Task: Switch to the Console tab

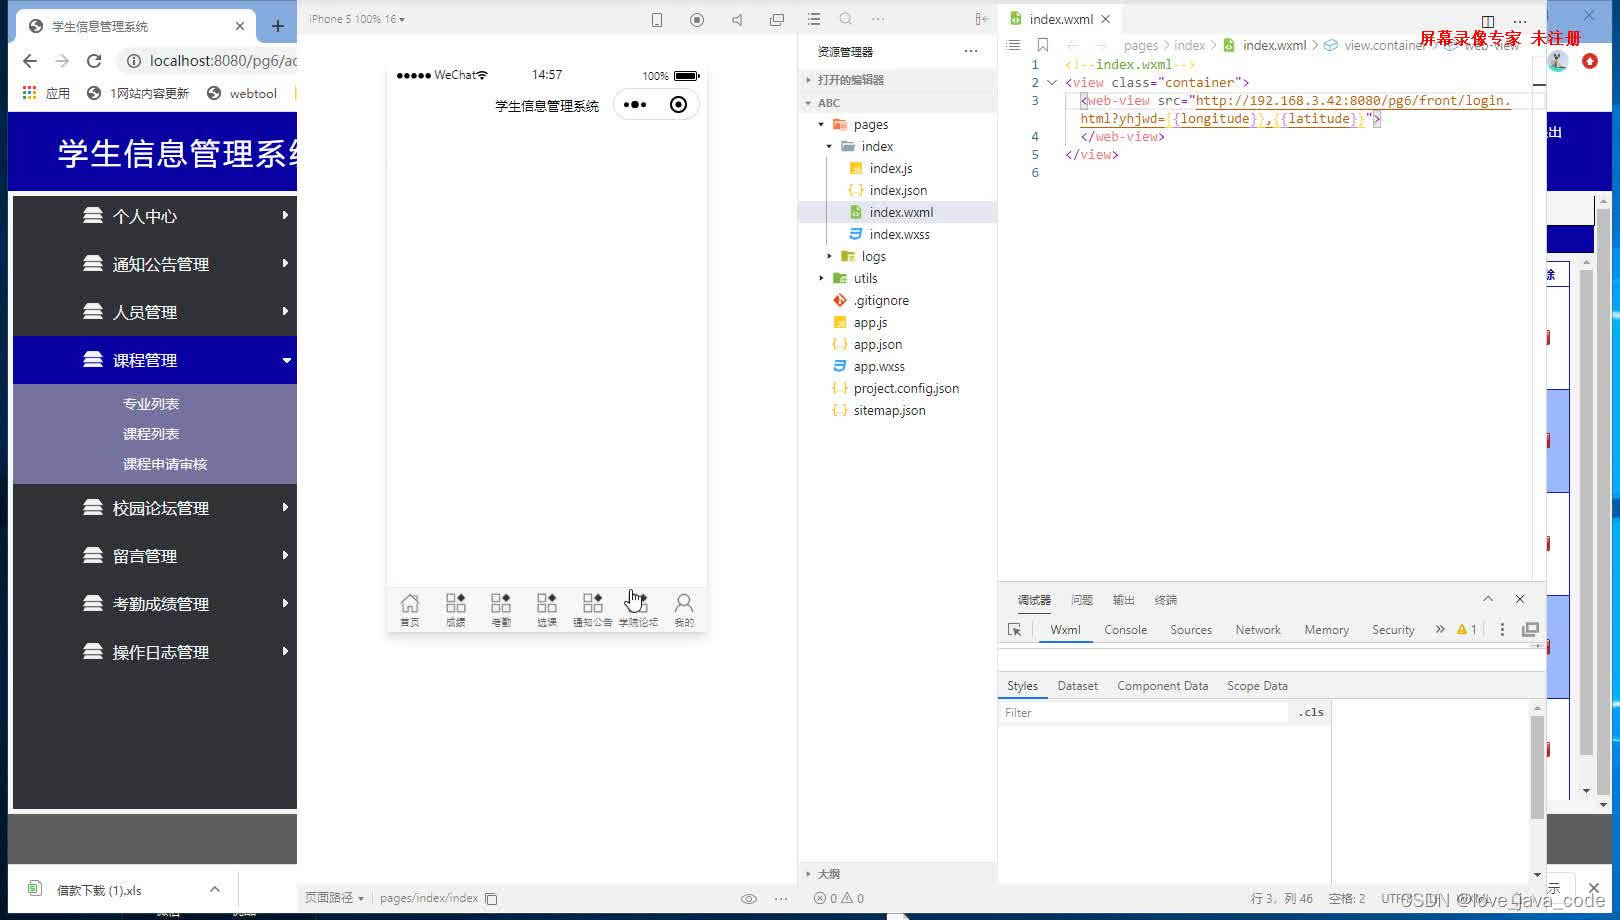Action: point(1125,630)
